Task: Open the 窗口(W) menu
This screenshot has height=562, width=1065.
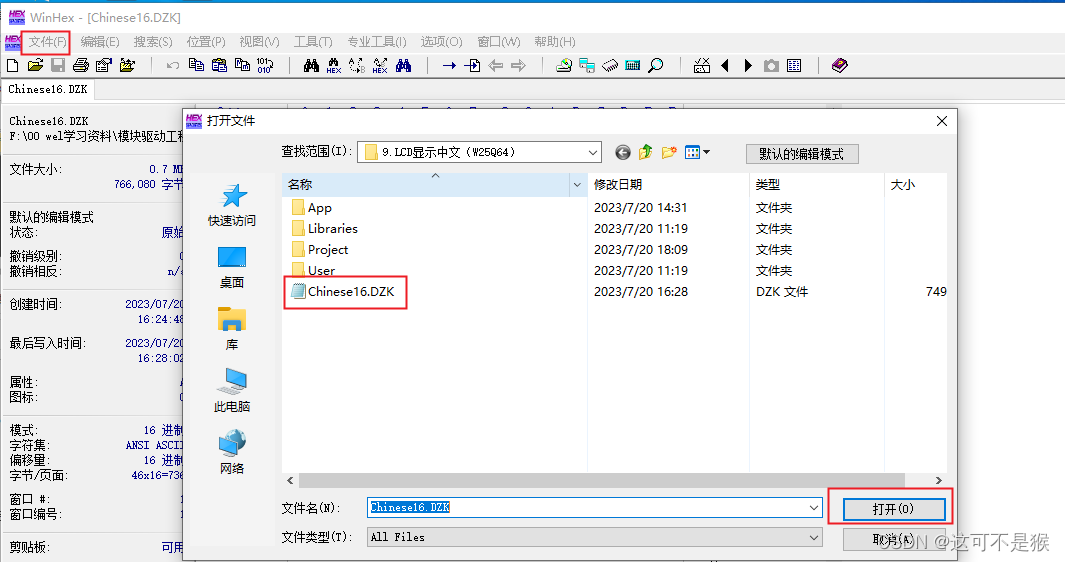Action: 499,41
